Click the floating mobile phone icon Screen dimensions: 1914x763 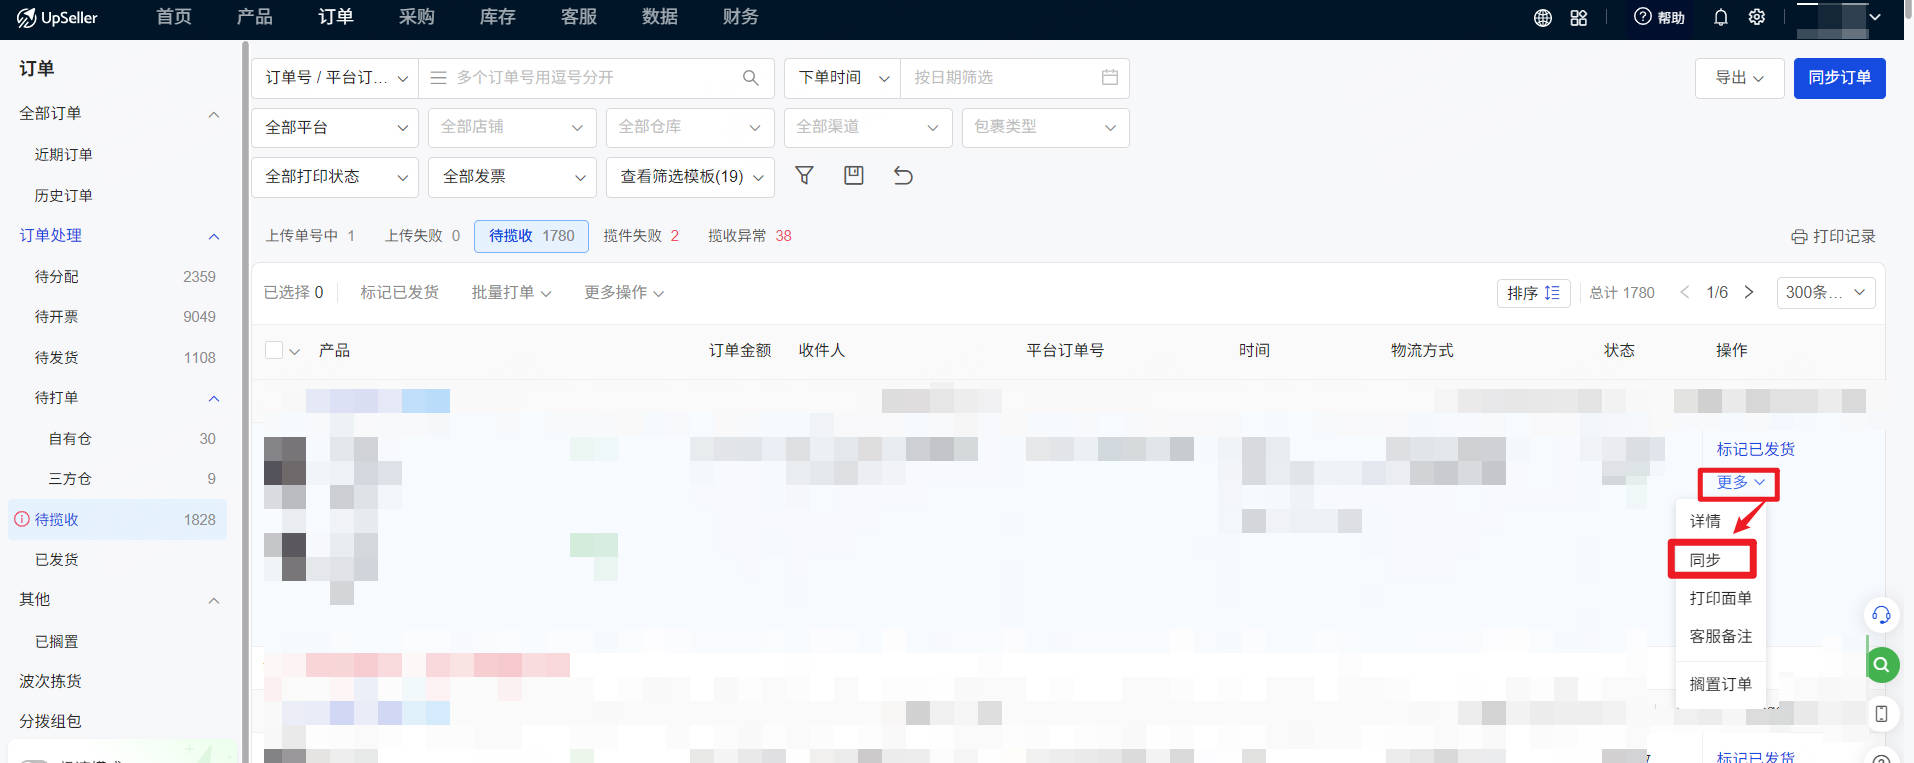tap(1881, 714)
